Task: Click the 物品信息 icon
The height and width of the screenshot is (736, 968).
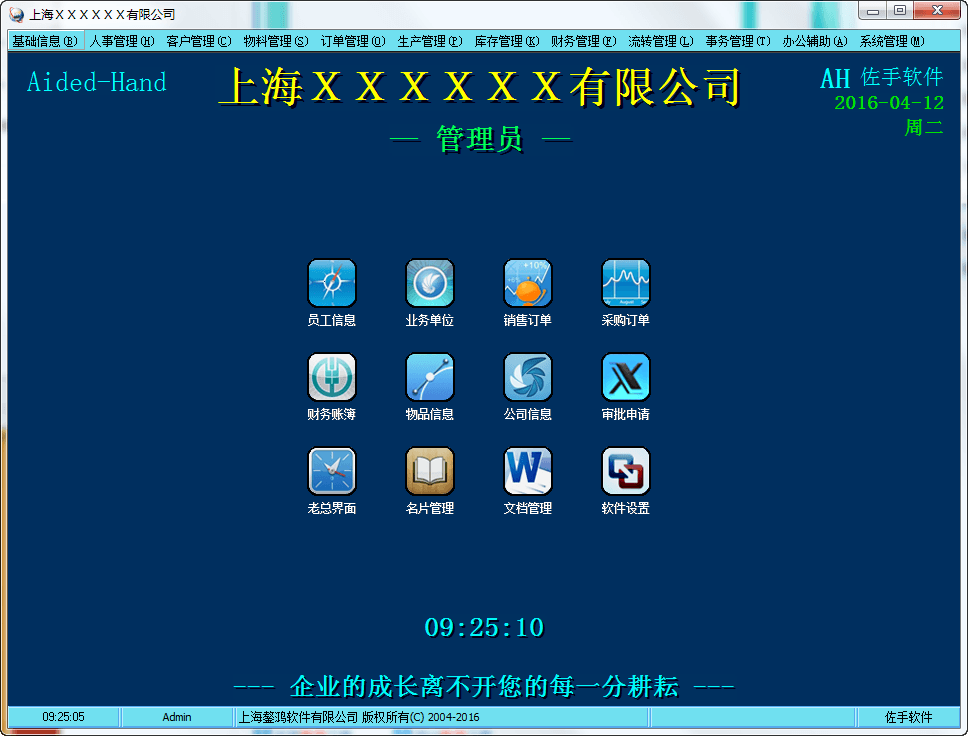Action: point(430,377)
